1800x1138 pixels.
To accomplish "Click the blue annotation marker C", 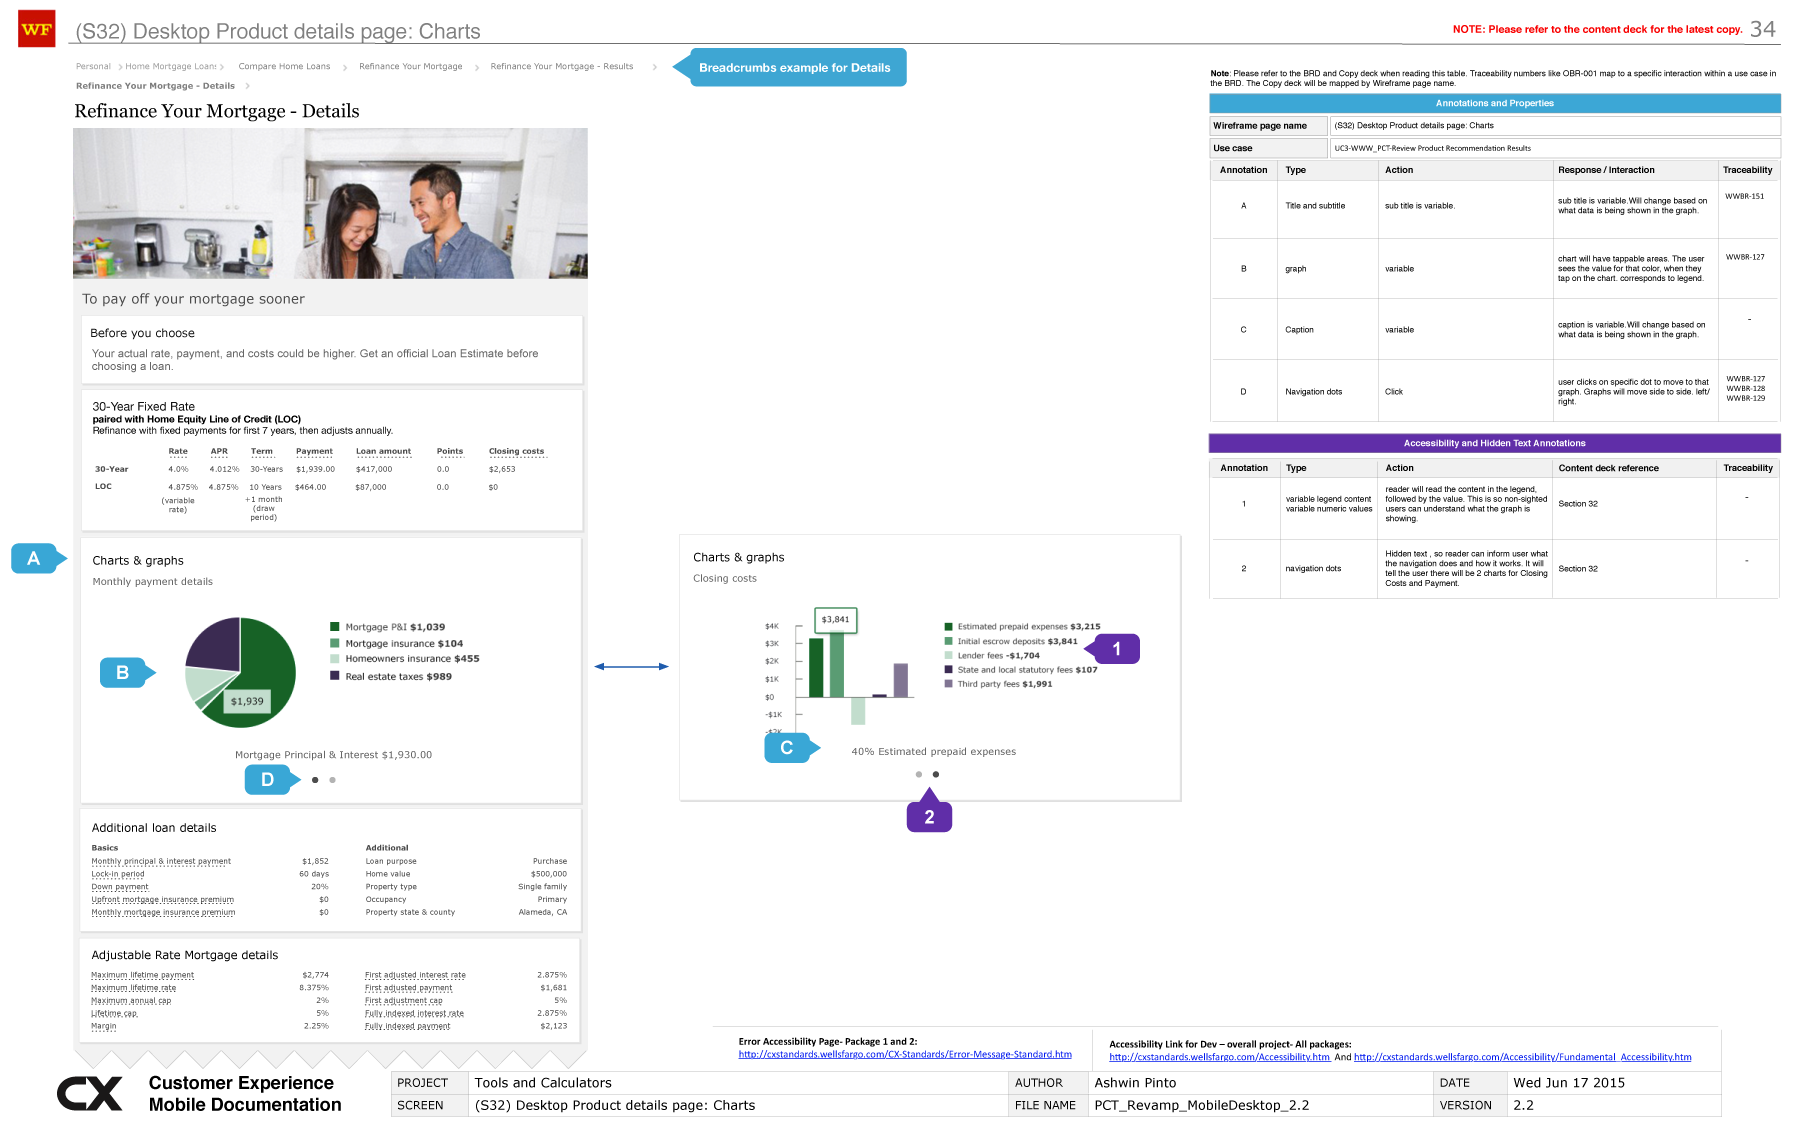I will [x=788, y=748].
